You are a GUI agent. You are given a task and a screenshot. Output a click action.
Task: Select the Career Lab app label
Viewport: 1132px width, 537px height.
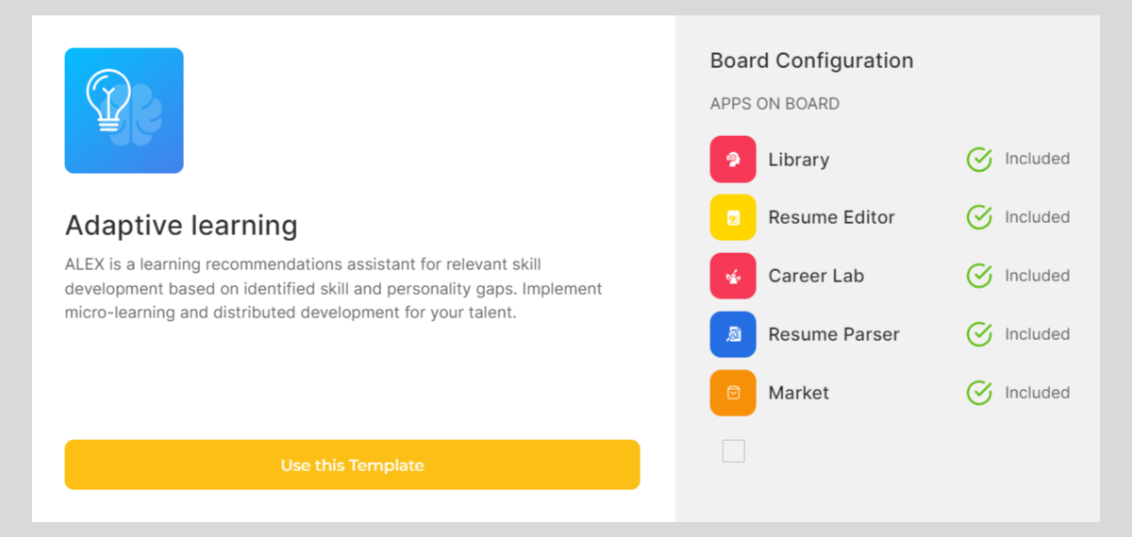click(x=816, y=276)
